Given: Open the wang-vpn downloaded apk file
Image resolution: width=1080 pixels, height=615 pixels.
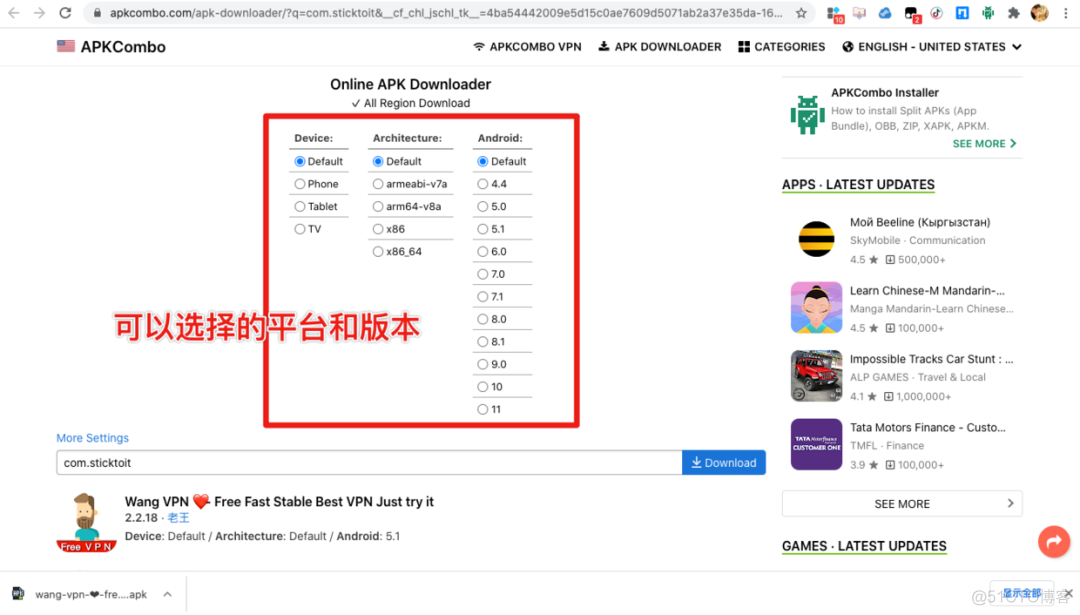Looking at the screenshot, I should pos(91,594).
